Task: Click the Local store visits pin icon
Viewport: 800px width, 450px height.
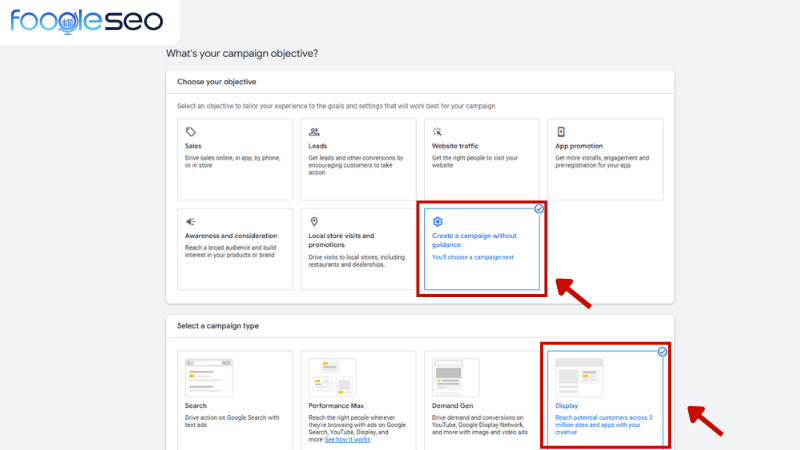Action: point(314,222)
